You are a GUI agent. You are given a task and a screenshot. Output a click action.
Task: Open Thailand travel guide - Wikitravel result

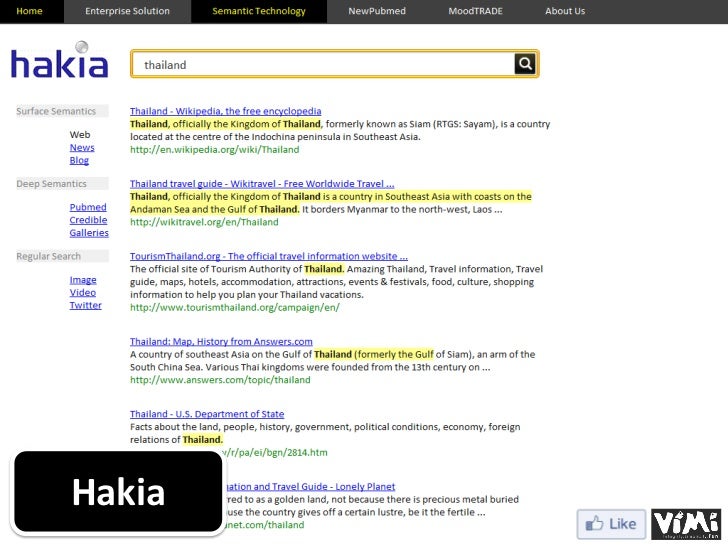[262, 183]
